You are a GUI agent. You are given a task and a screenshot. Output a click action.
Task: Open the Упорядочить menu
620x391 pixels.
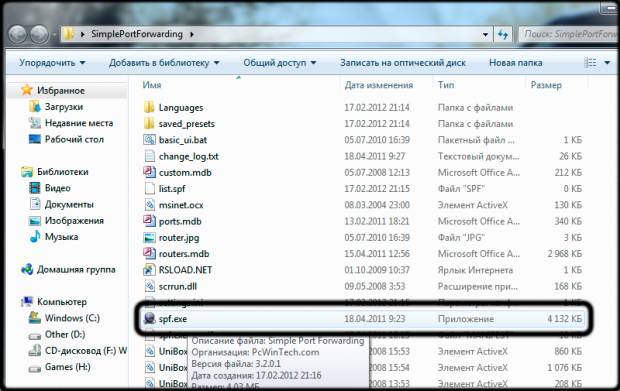point(52,62)
